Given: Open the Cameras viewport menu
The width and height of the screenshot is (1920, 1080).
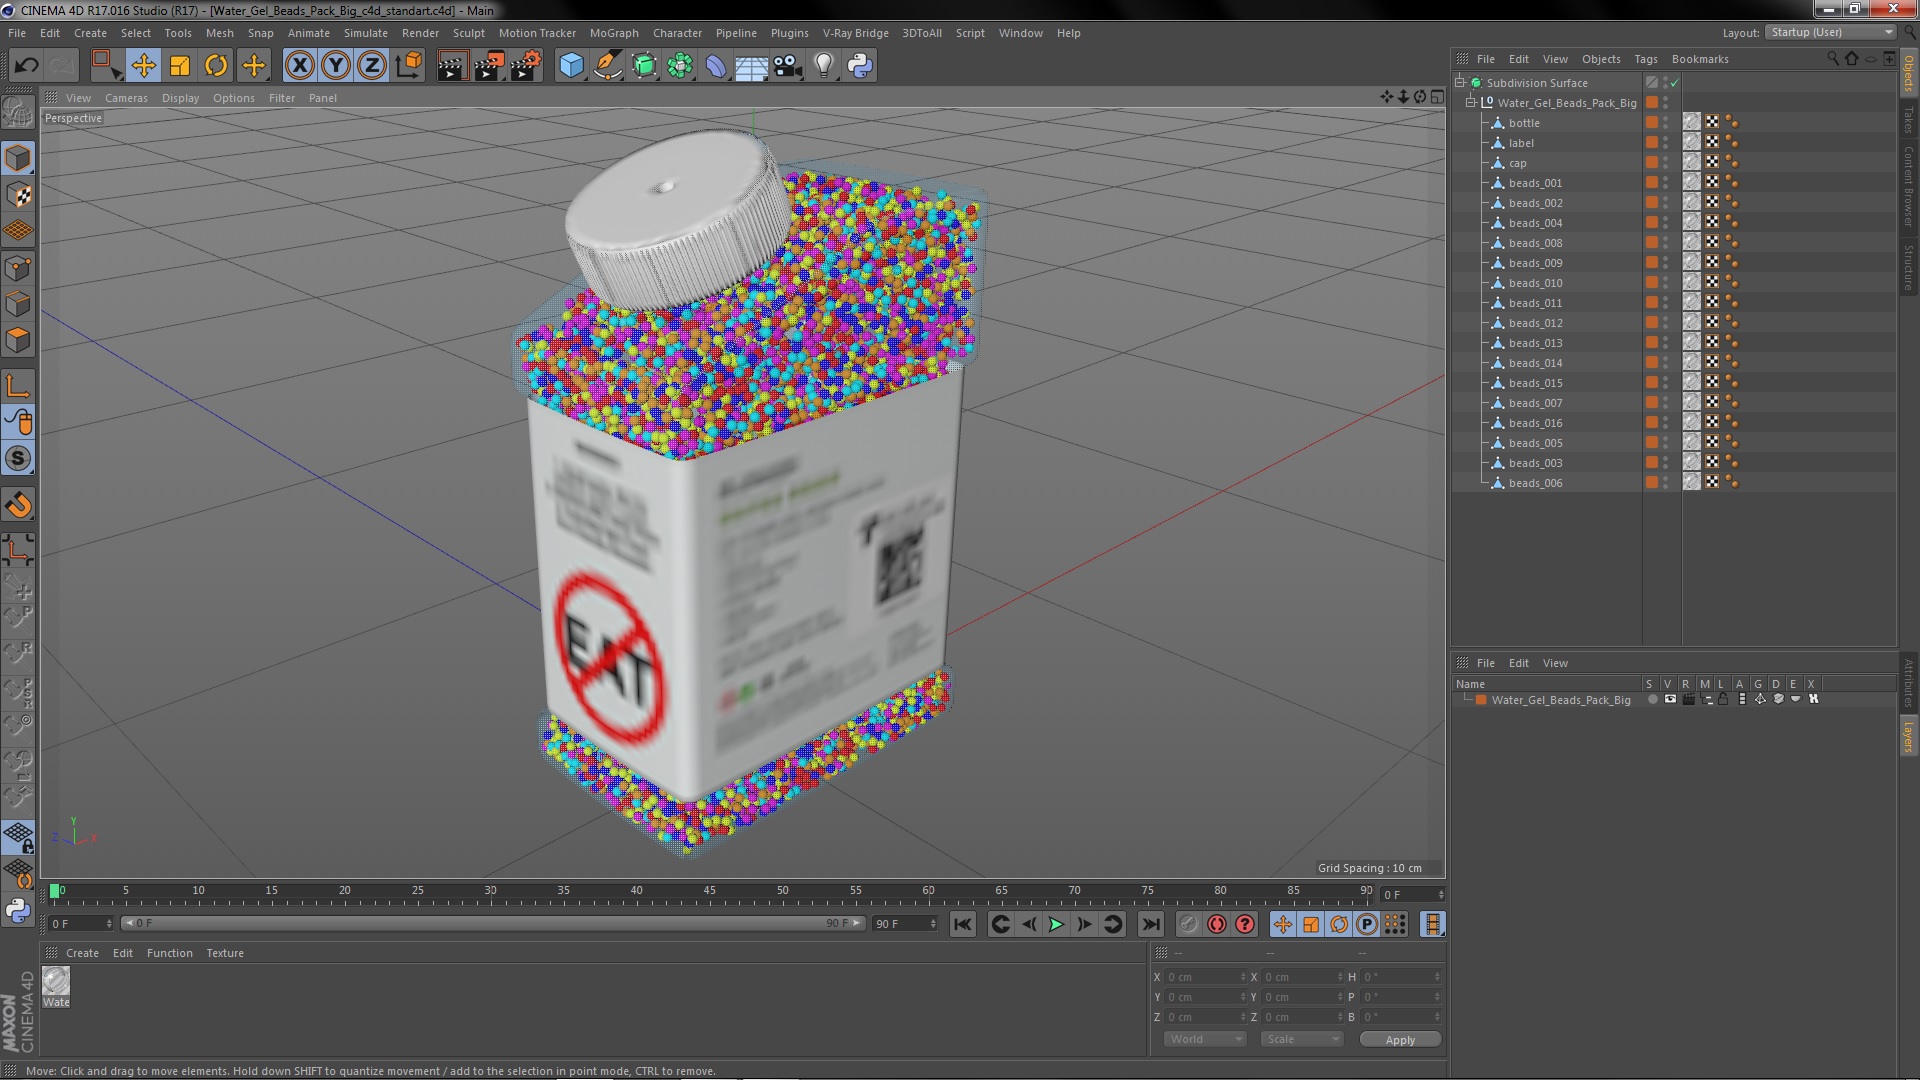Looking at the screenshot, I should [x=126, y=98].
